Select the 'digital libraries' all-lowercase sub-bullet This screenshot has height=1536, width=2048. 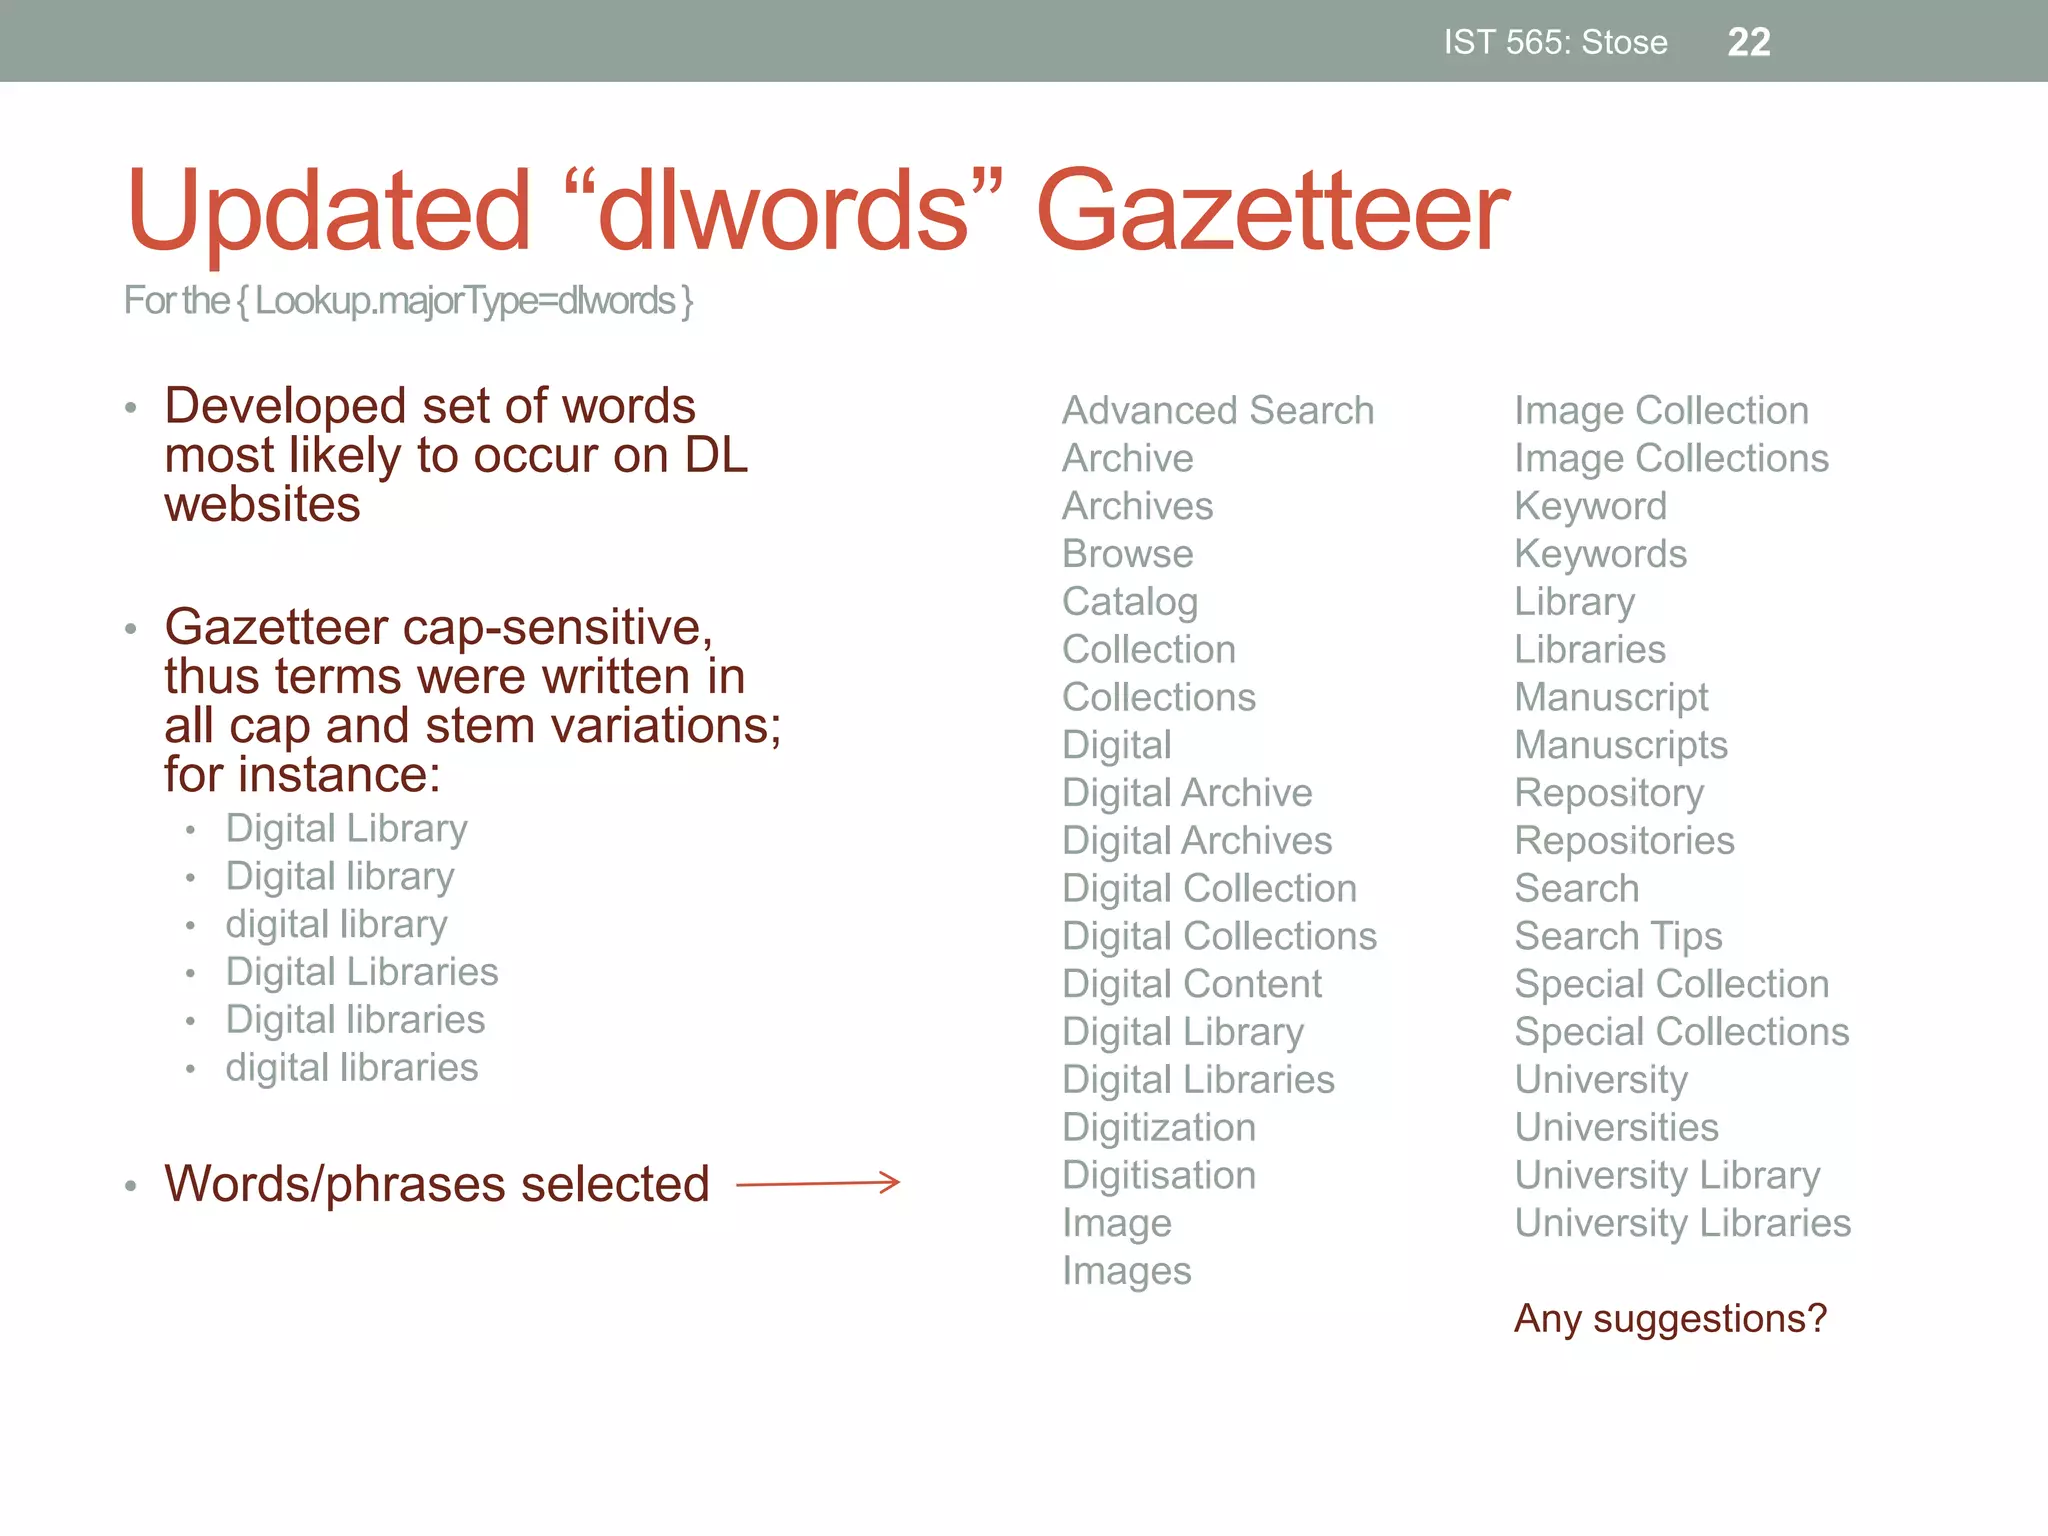[351, 1067]
